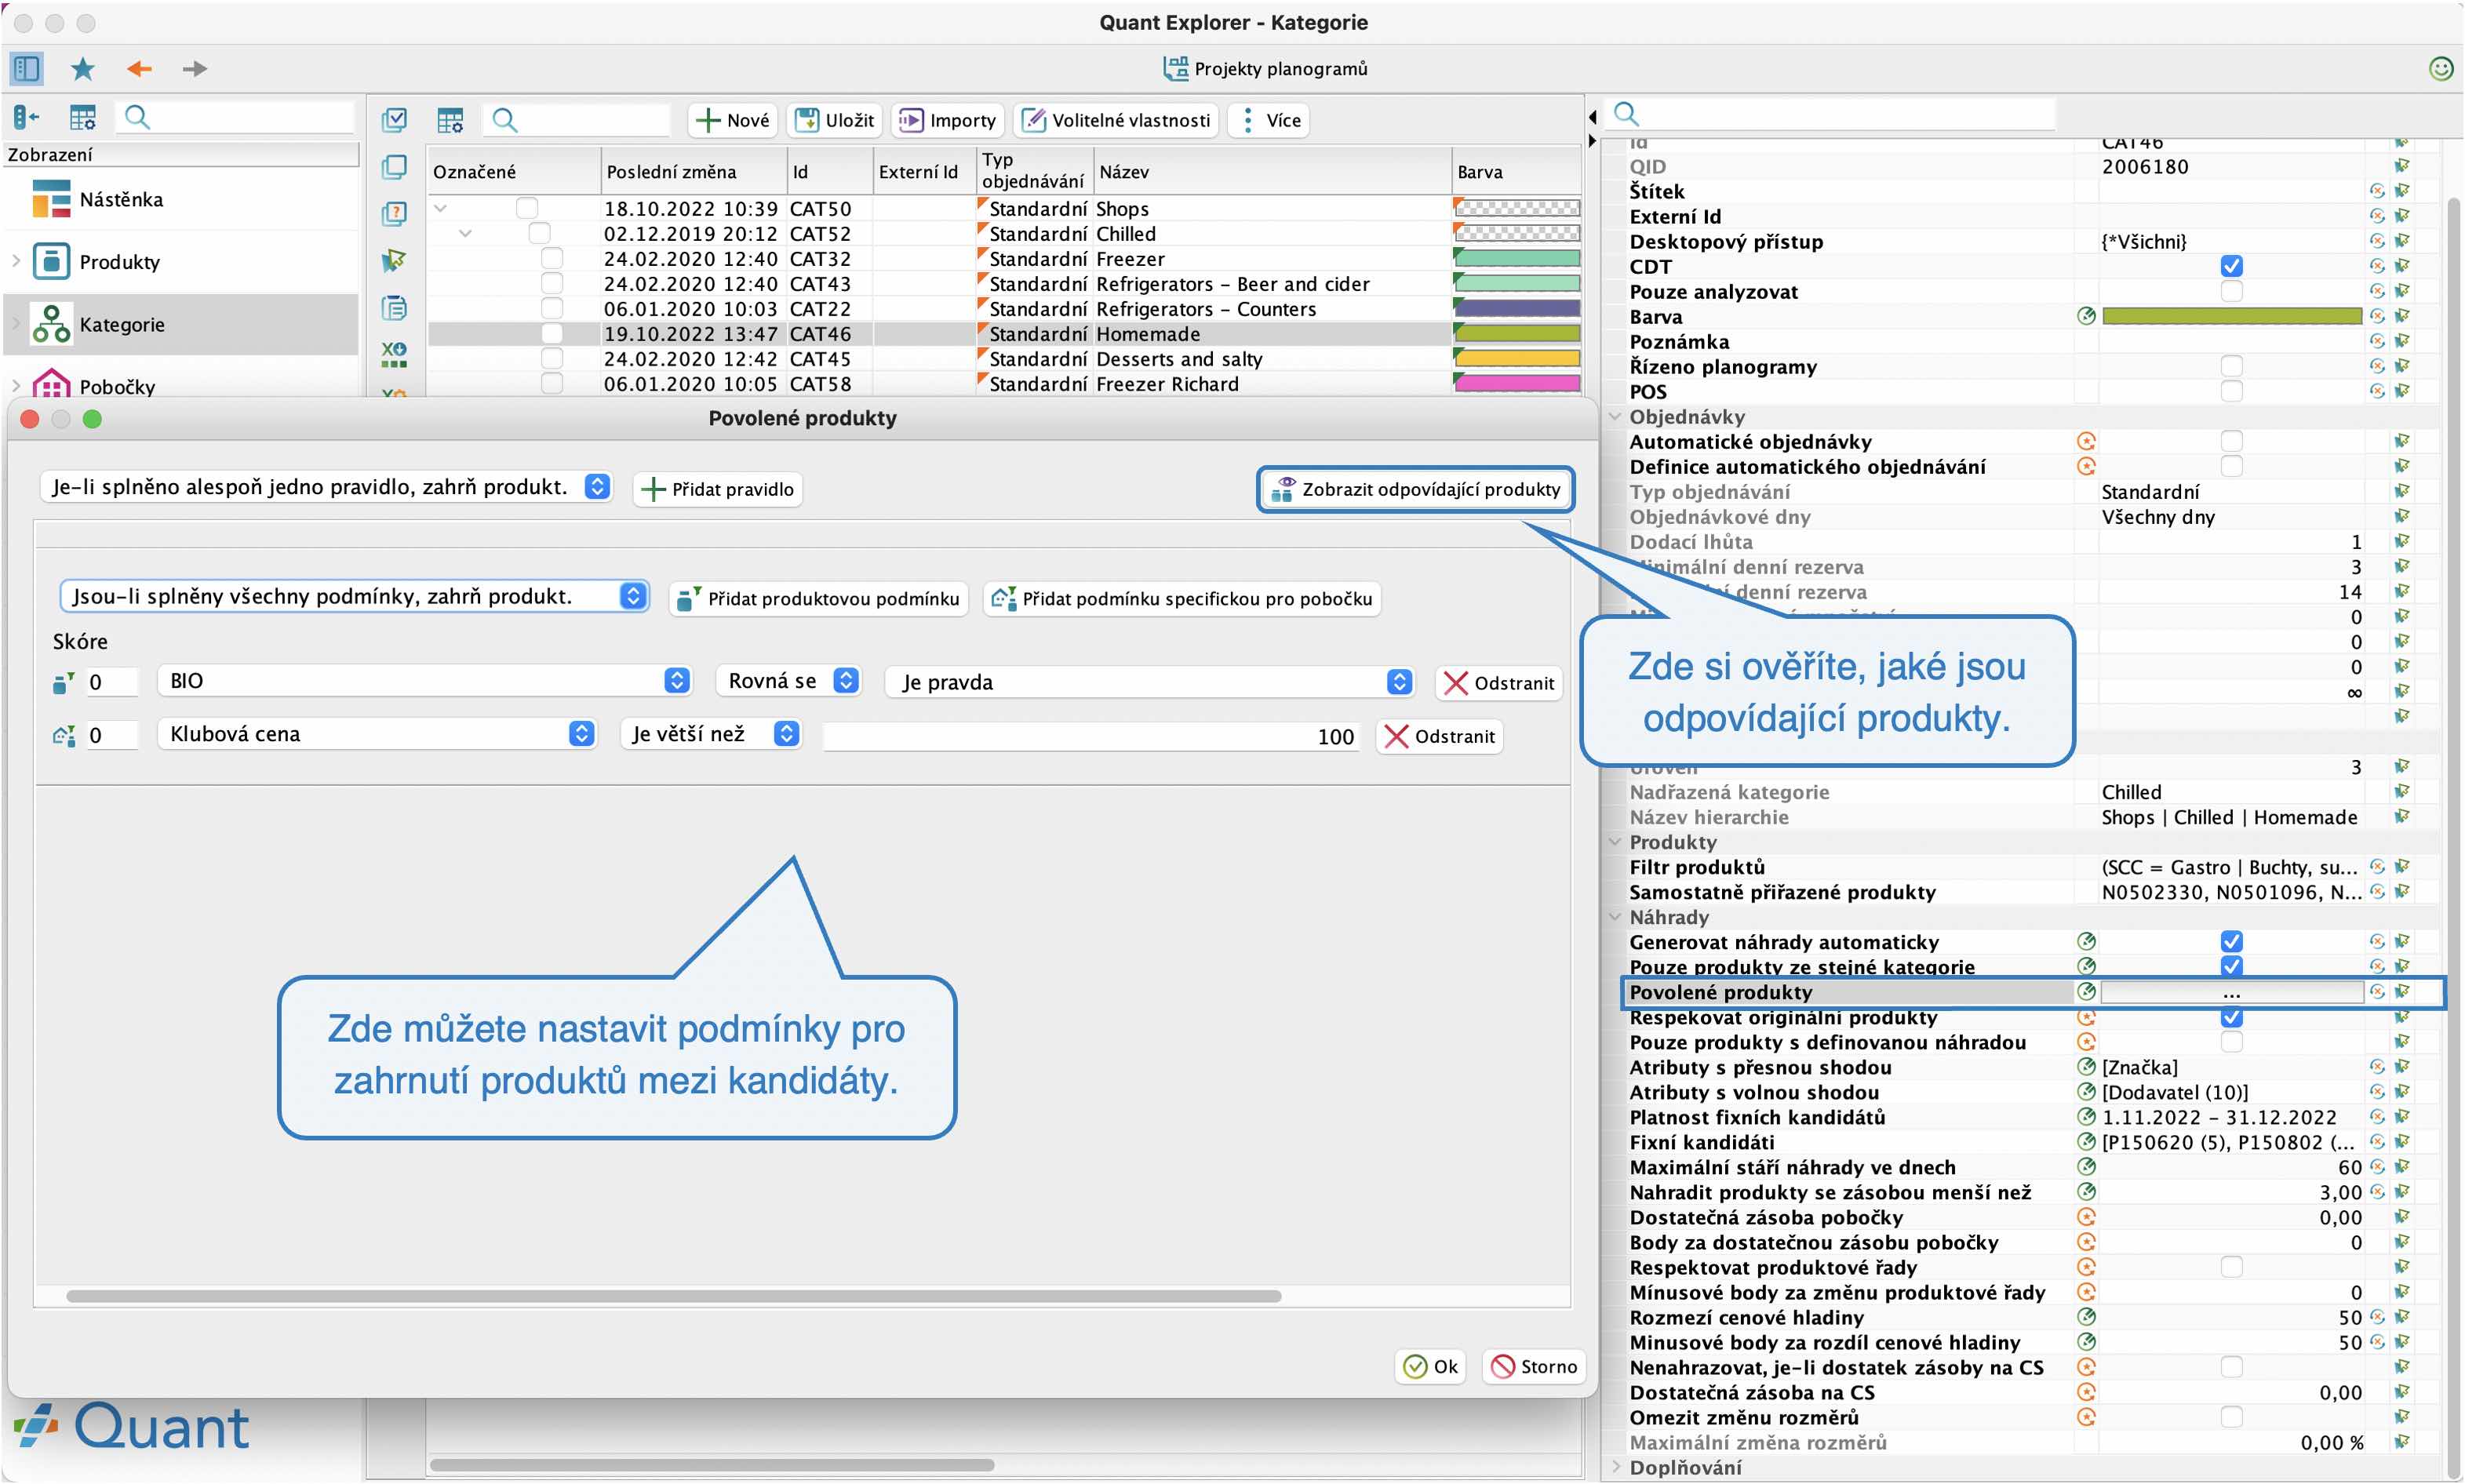Viewport: 2465px width, 1484px height.
Task: Open Volitelné vlastnosti
Action: [x=1116, y=120]
